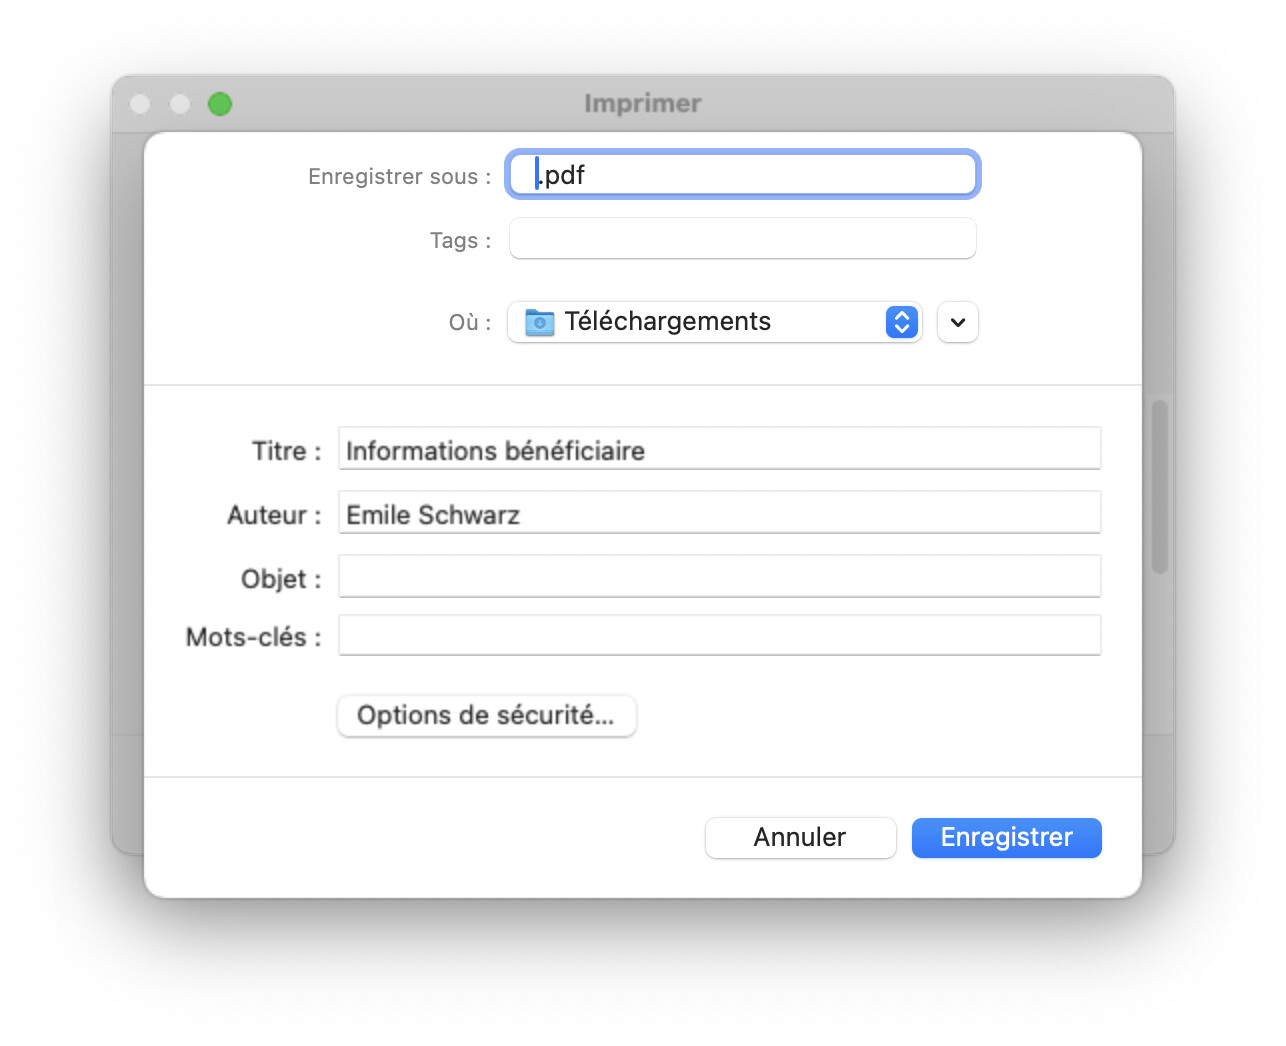Click the "Enregistrer sous :" label
This screenshot has width=1286, height=1046.
coord(400,177)
